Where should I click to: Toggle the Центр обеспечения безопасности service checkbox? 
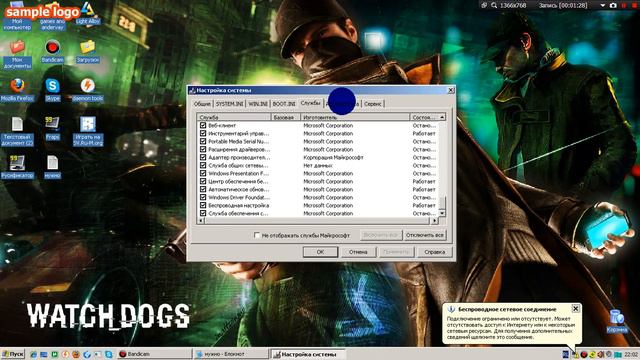pyautogui.click(x=203, y=181)
